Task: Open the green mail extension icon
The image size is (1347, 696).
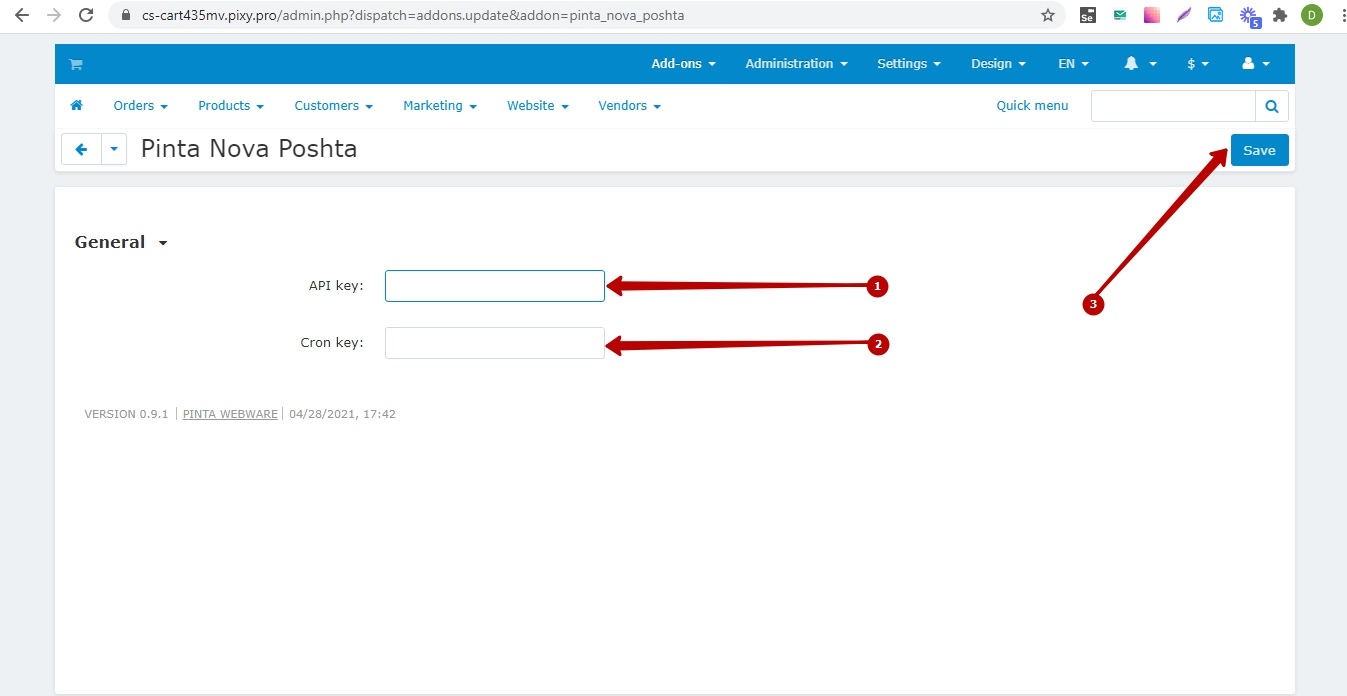Action: [x=1120, y=15]
